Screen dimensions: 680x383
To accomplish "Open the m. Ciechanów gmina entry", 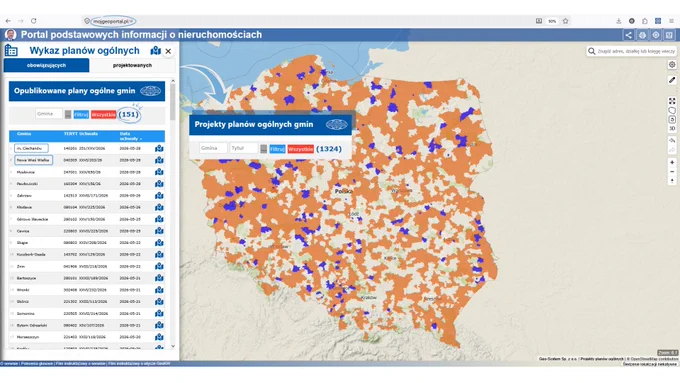I will pyautogui.click(x=31, y=148).
